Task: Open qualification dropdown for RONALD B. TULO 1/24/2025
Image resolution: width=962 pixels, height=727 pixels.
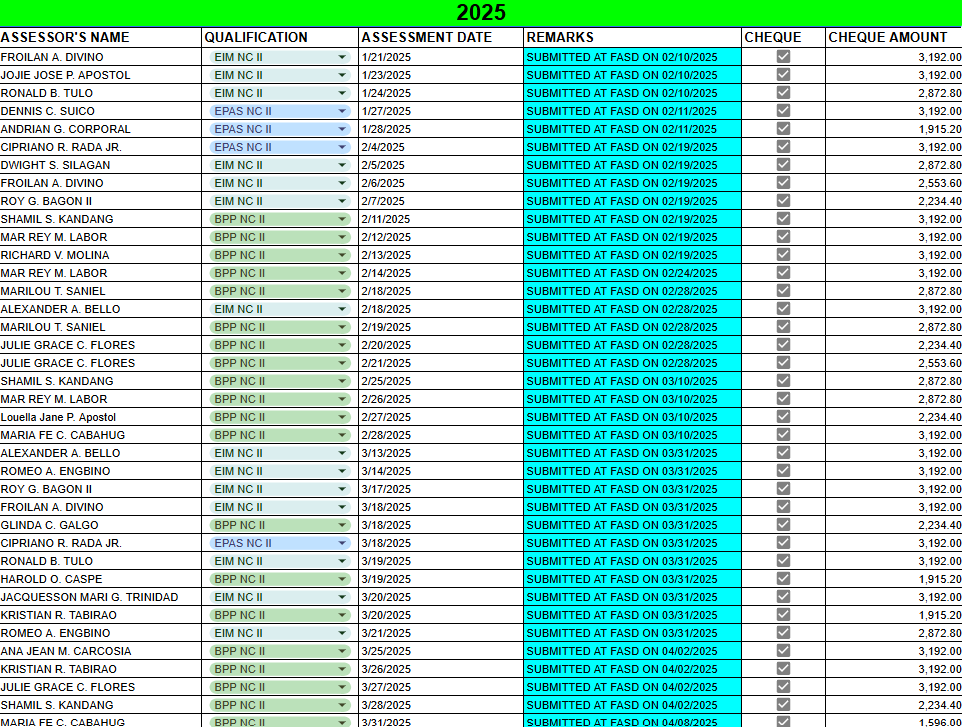Action: (342, 93)
